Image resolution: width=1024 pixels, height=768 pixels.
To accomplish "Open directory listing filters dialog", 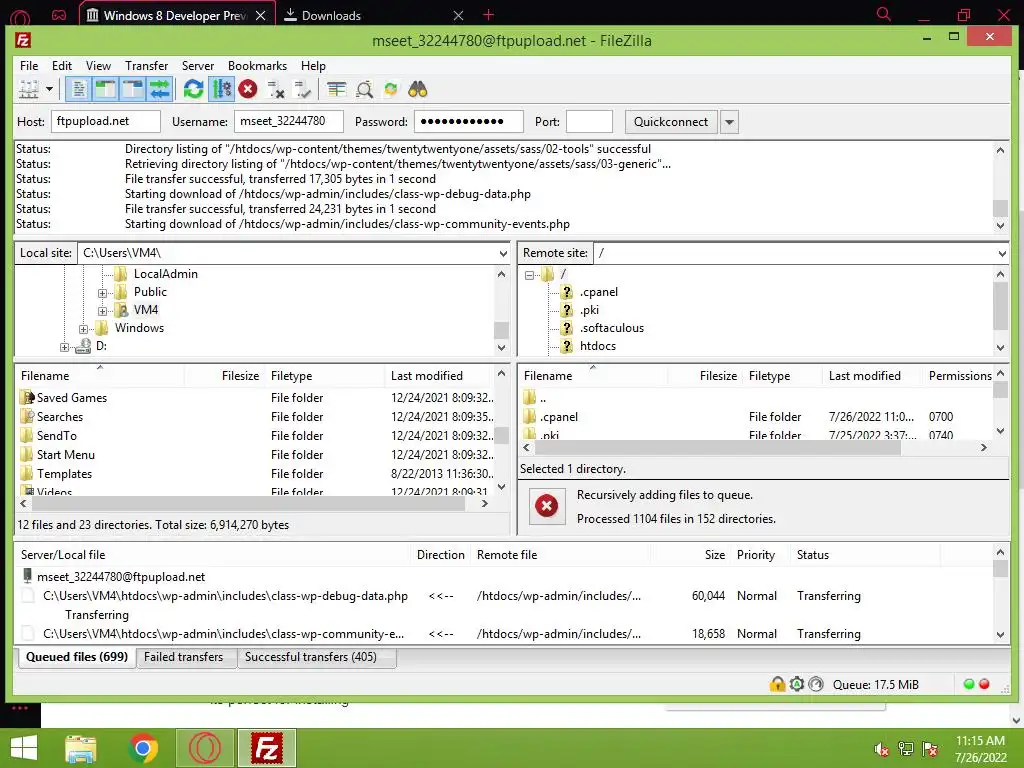I will (336, 89).
